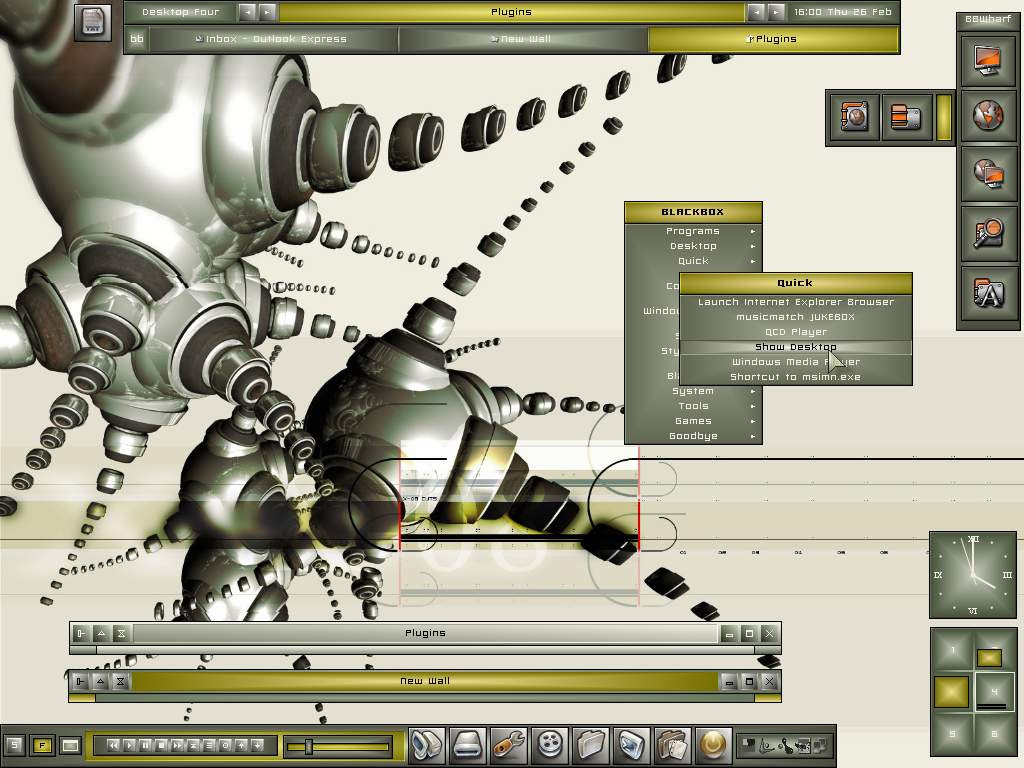Screen dimensions: 1024x768
Task: Switch to next workspace arrow by Desktop Four
Action: pos(266,12)
